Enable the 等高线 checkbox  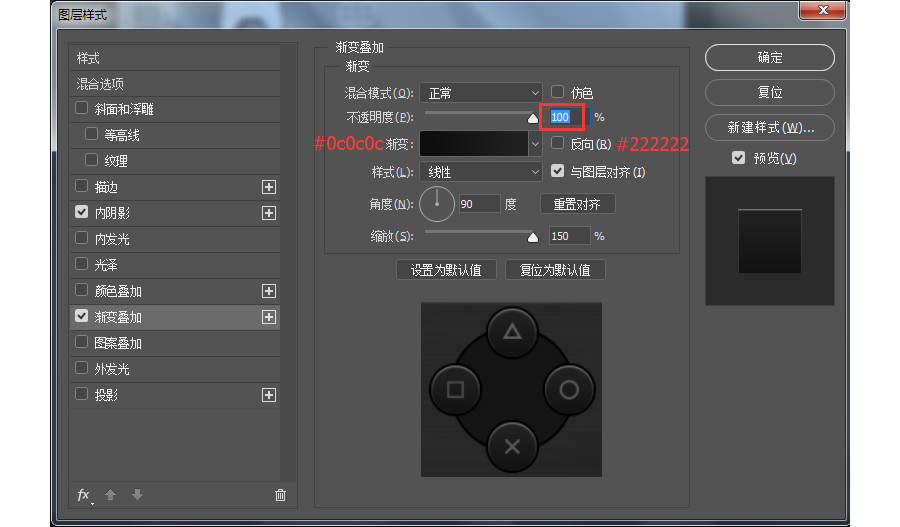(91, 134)
